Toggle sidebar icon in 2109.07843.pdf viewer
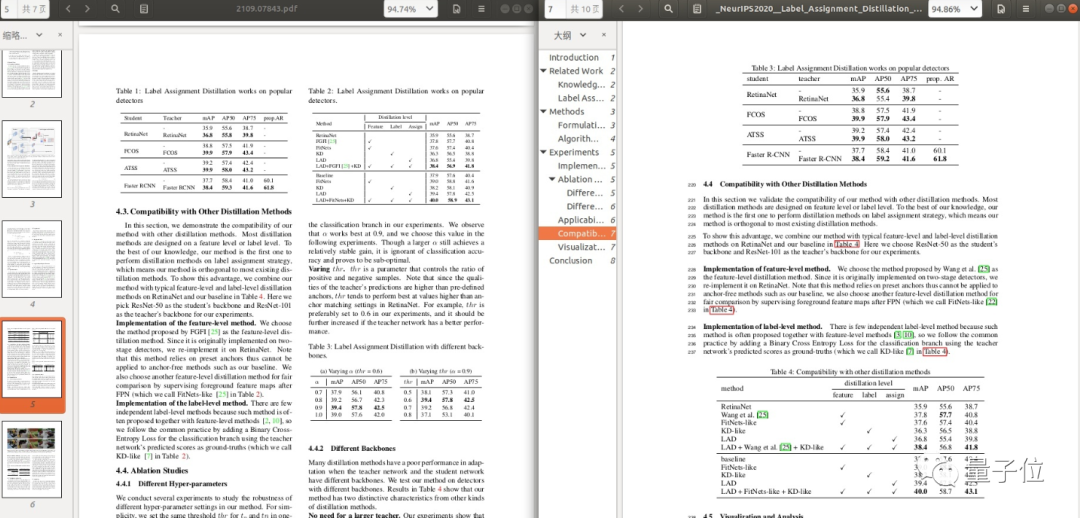The height and width of the screenshot is (518, 1080). pyautogui.click(x=145, y=10)
